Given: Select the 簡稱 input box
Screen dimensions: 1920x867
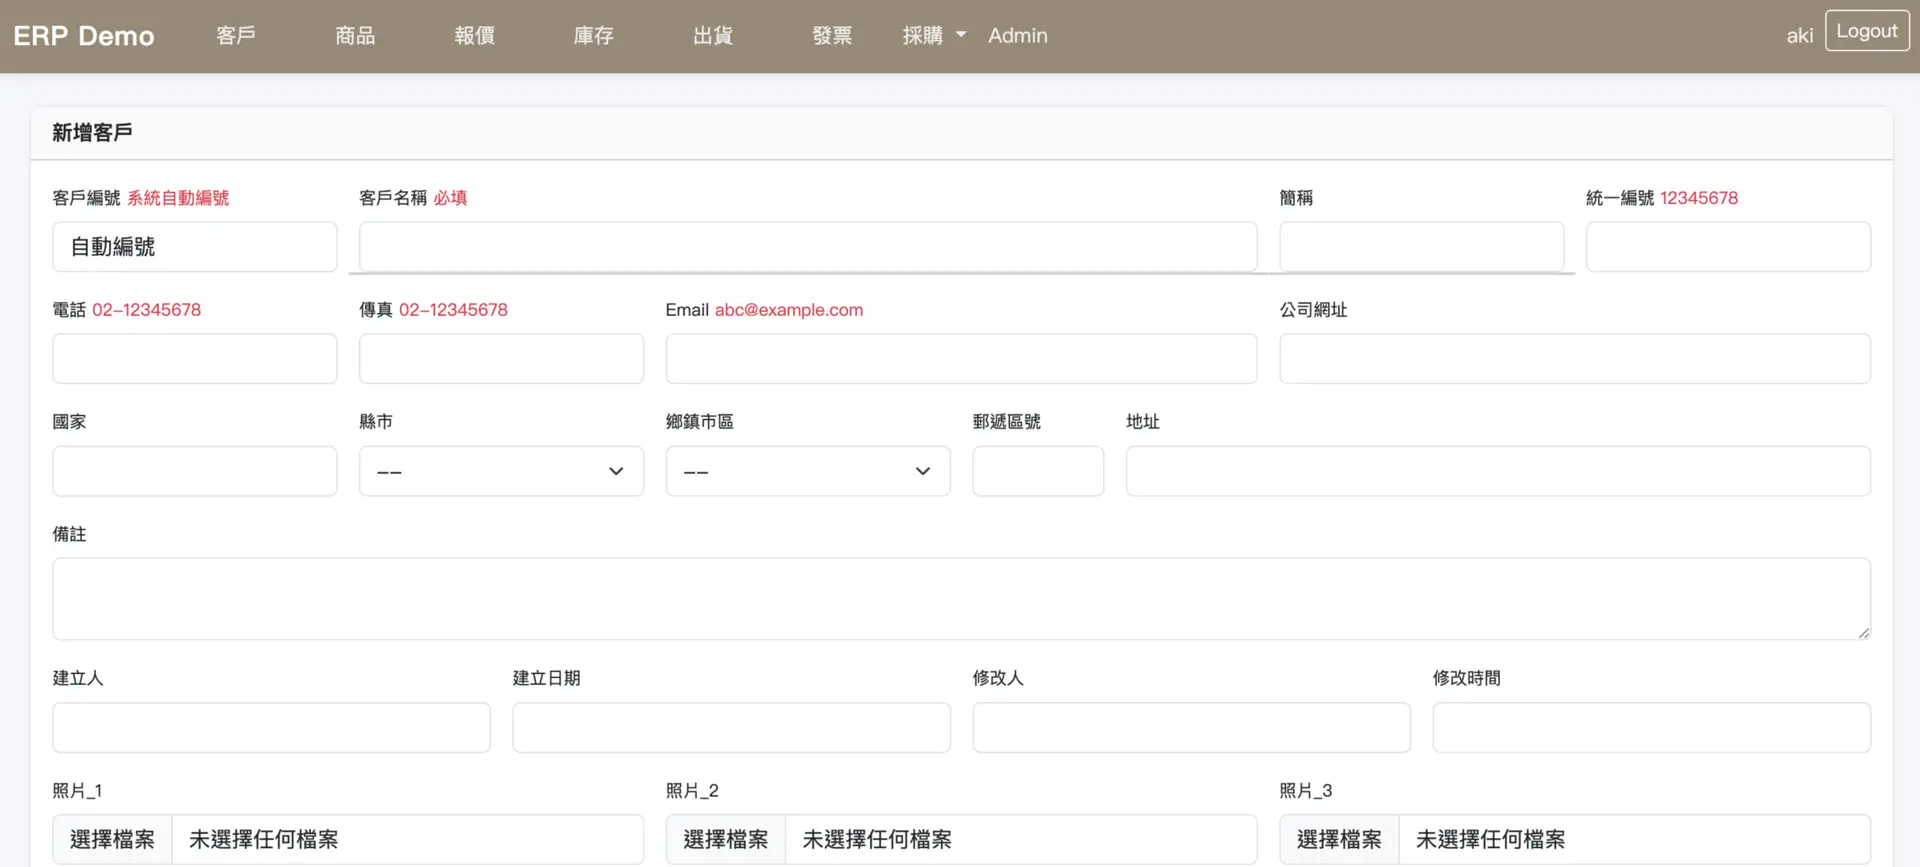Looking at the screenshot, I should tap(1421, 247).
